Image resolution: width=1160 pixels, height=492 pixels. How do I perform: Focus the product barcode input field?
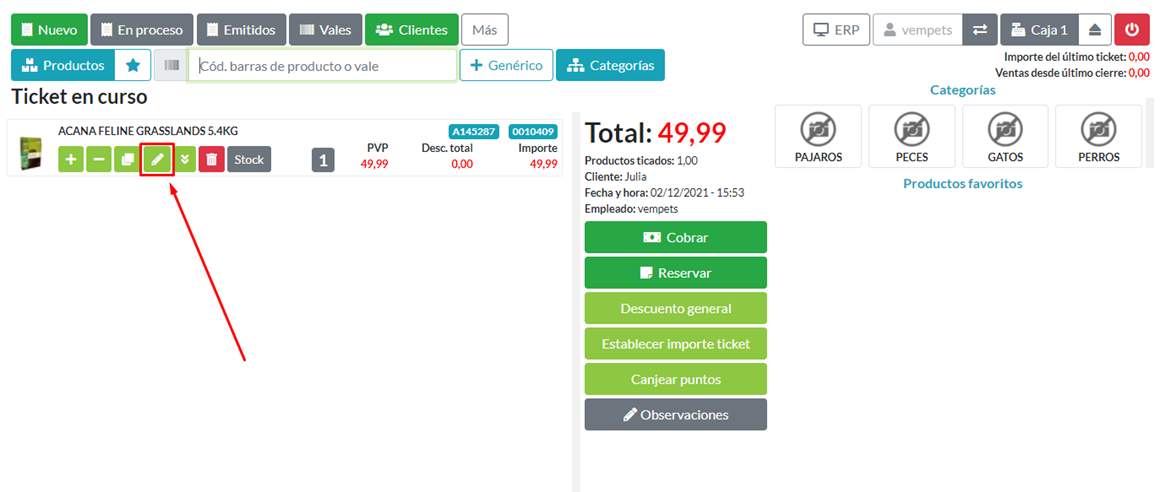(x=323, y=66)
